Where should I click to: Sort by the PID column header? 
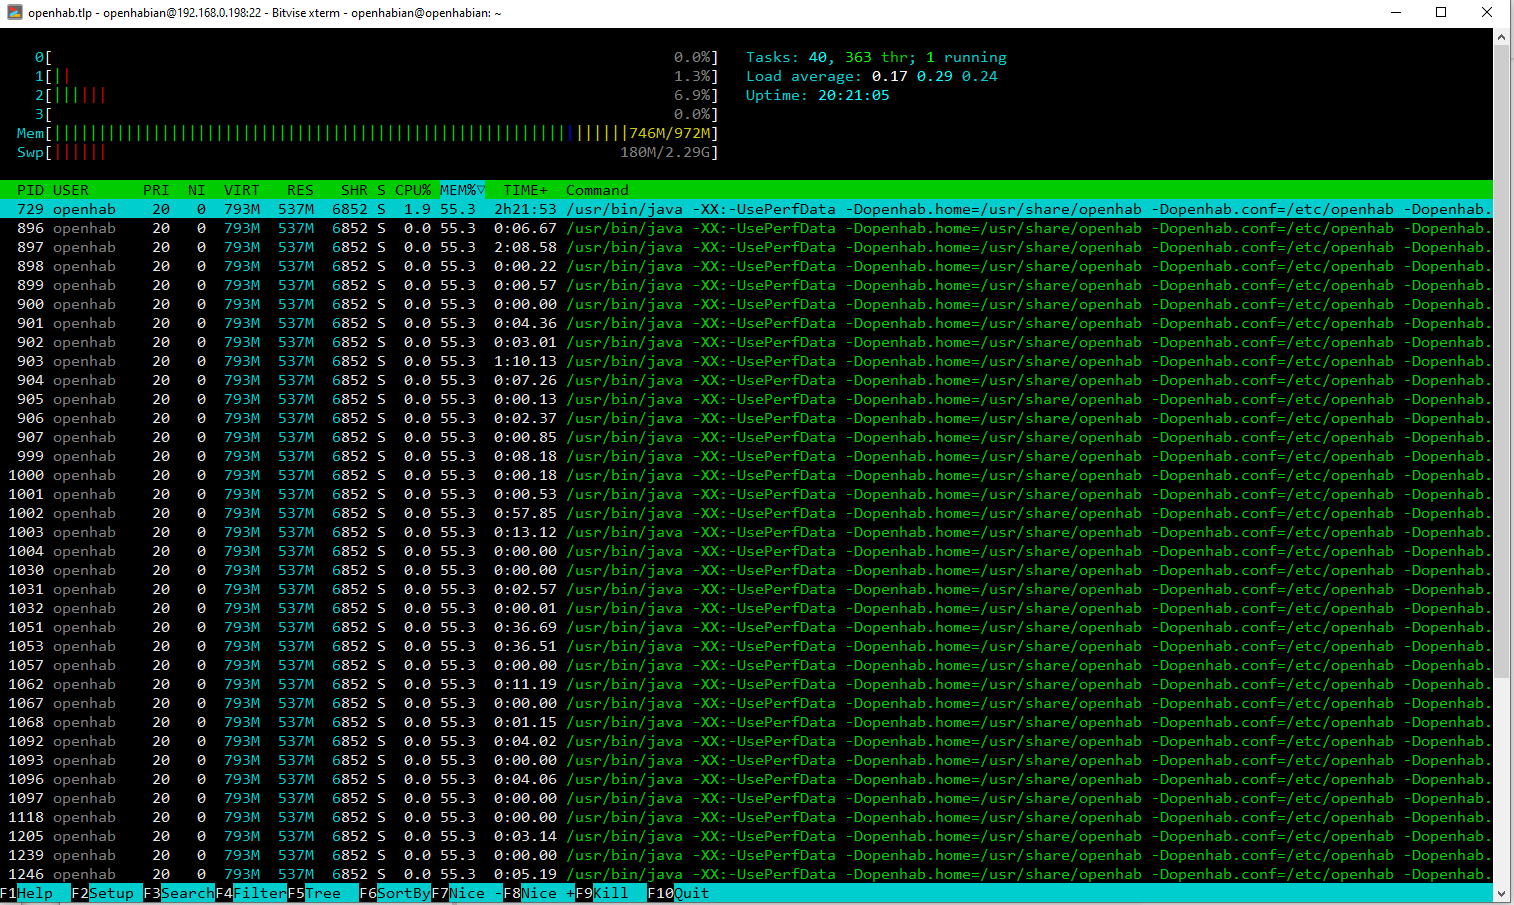(x=30, y=190)
